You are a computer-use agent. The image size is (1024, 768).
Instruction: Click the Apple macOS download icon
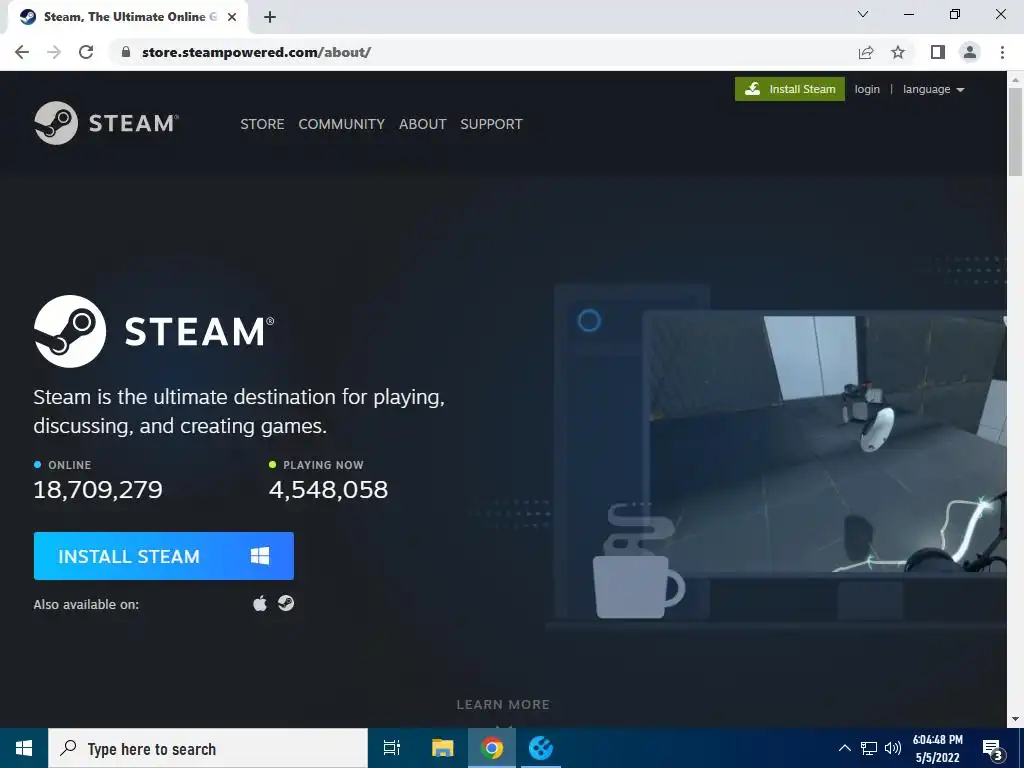coord(260,603)
